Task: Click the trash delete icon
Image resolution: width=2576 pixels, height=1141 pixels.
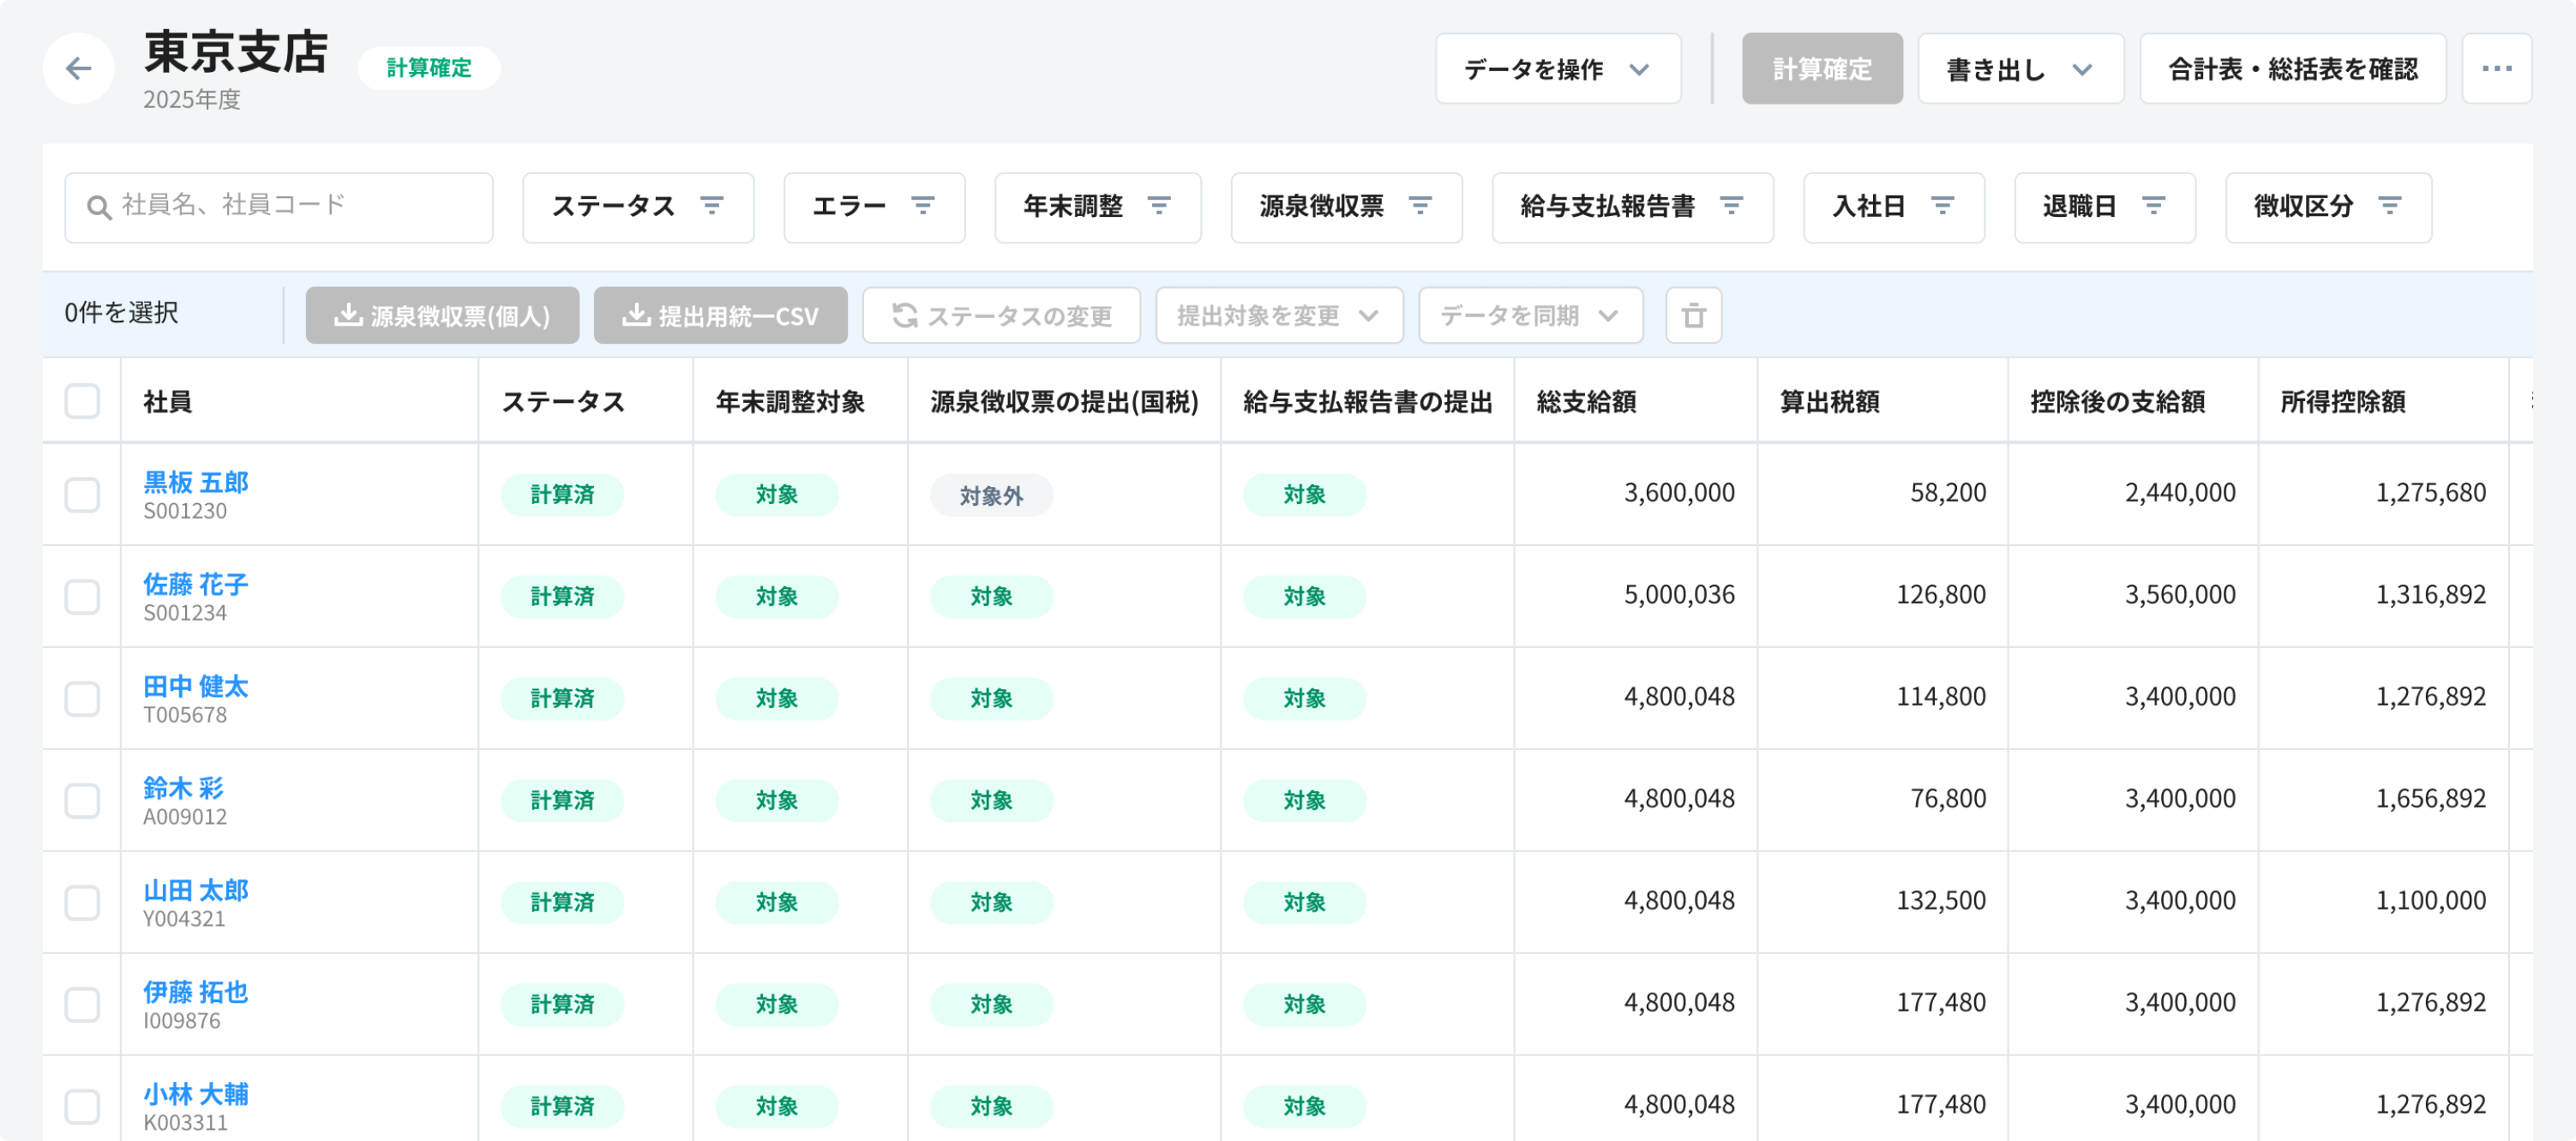Action: point(1693,315)
